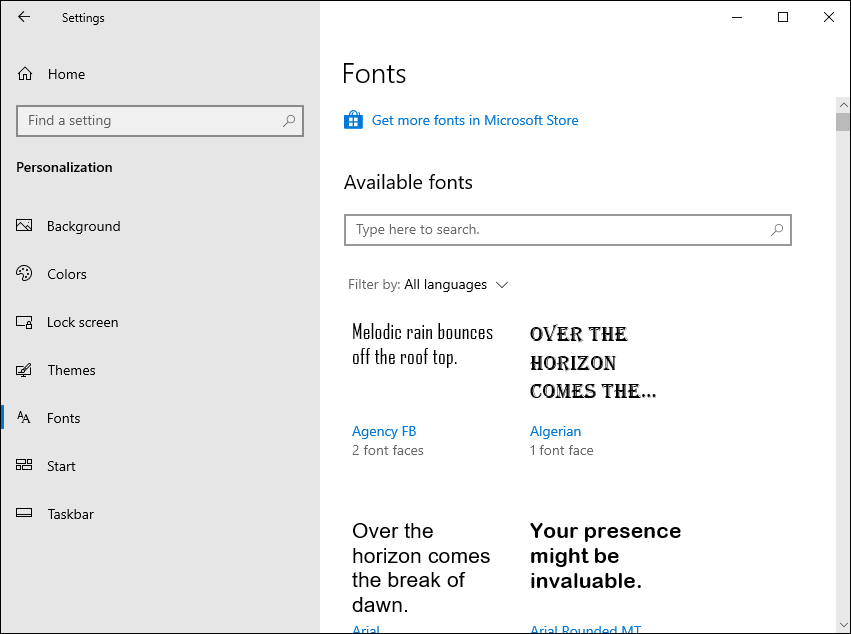Focus the Find a setting search field
This screenshot has width=851, height=634.
[150, 121]
